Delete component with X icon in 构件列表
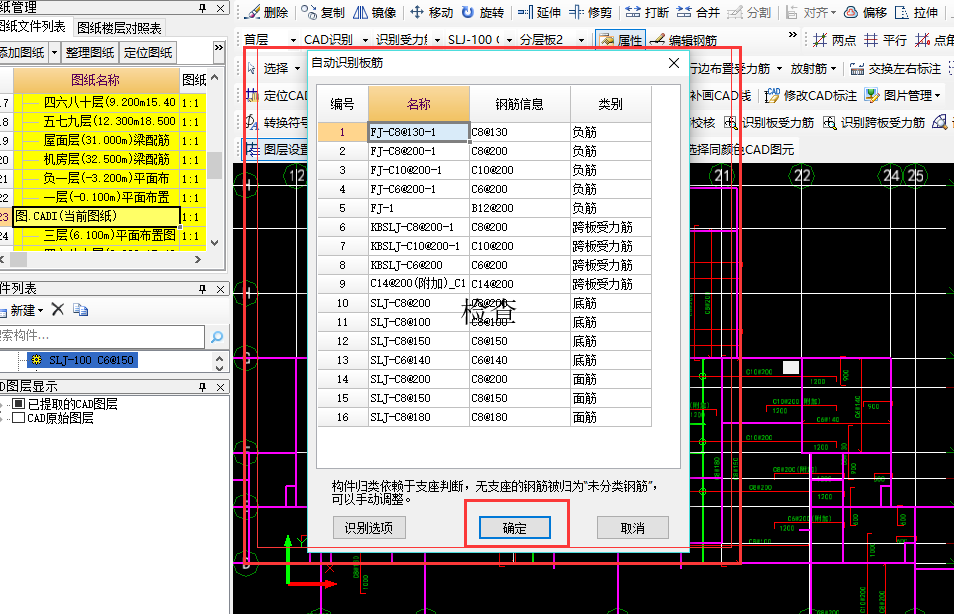The image size is (954, 614). 57,309
